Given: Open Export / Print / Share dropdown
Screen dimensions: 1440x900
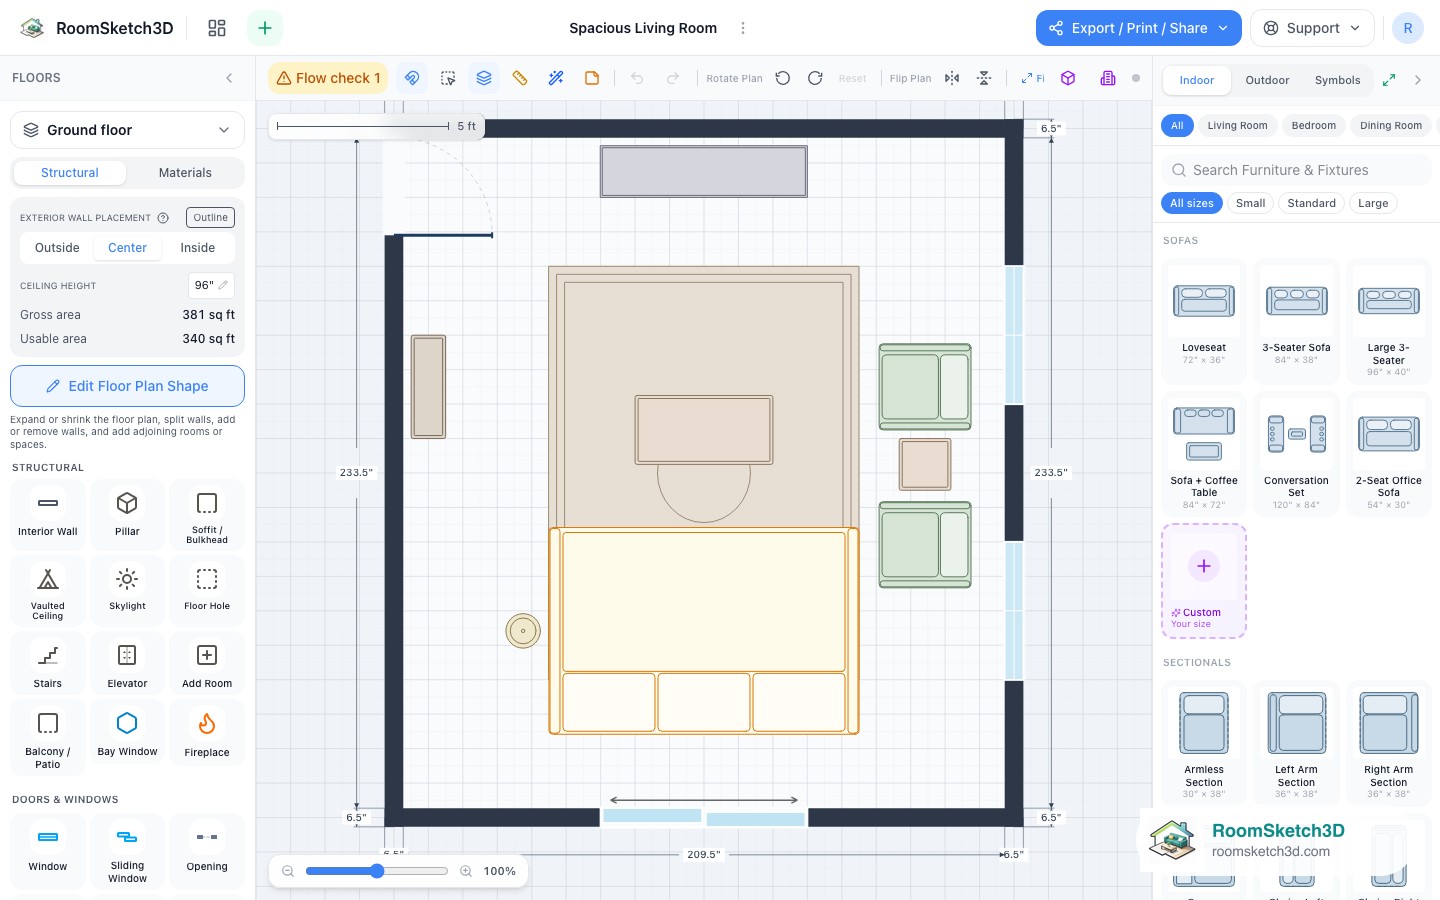Looking at the screenshot, I should click(x=1139, y=28).
